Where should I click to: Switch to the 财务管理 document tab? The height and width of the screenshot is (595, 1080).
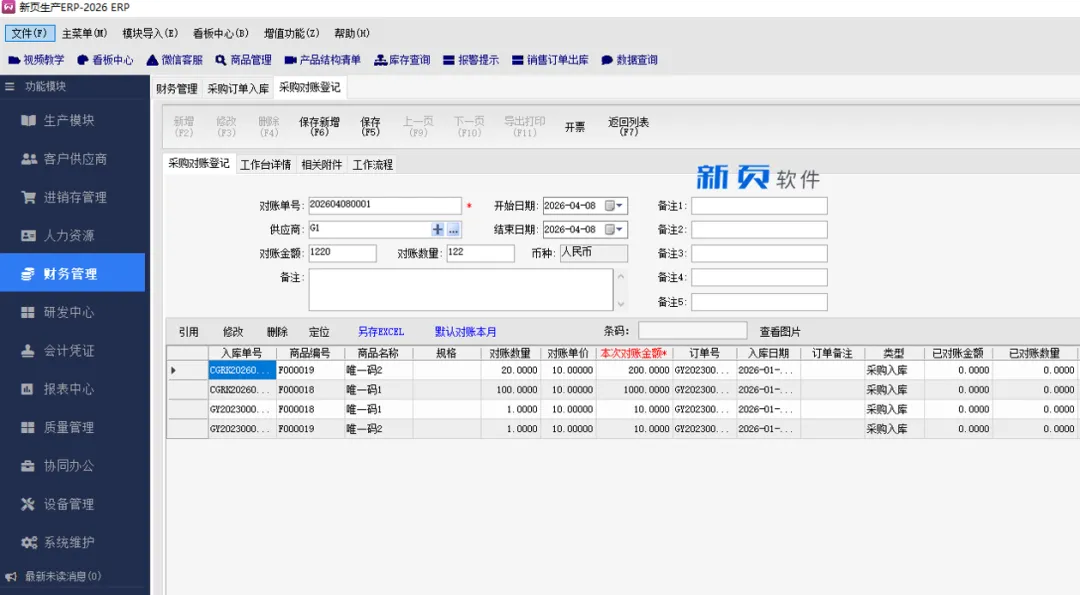pyautogui.click(x=177, y=89)
